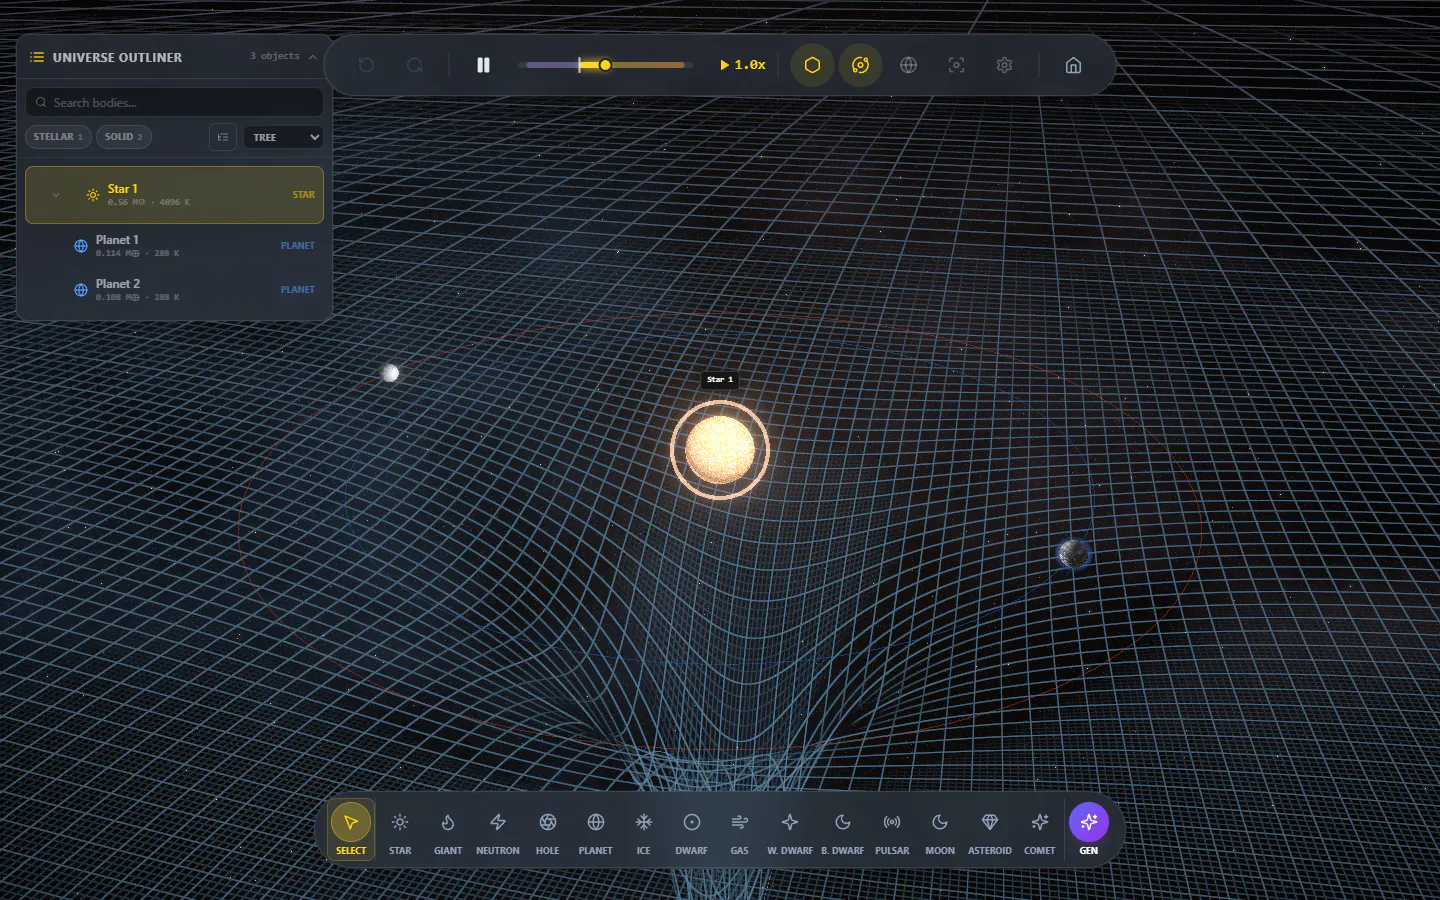The width and height of the screenshot is (1440, 900).
Task: Toggle the hierarchy indent button beside TREE
Action: coord(223,137)
